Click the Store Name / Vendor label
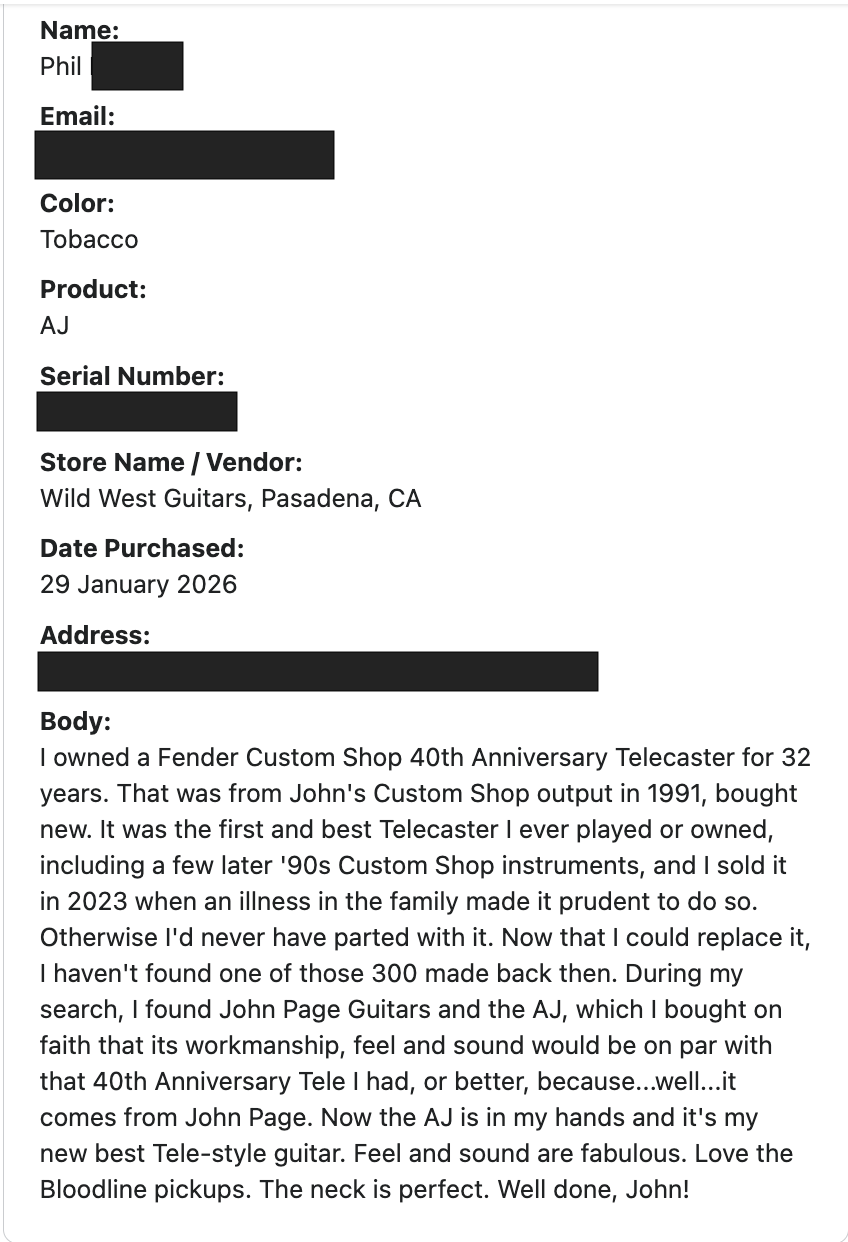The width and height of the screenshot is (848, 1242). (x=171, y=462)
